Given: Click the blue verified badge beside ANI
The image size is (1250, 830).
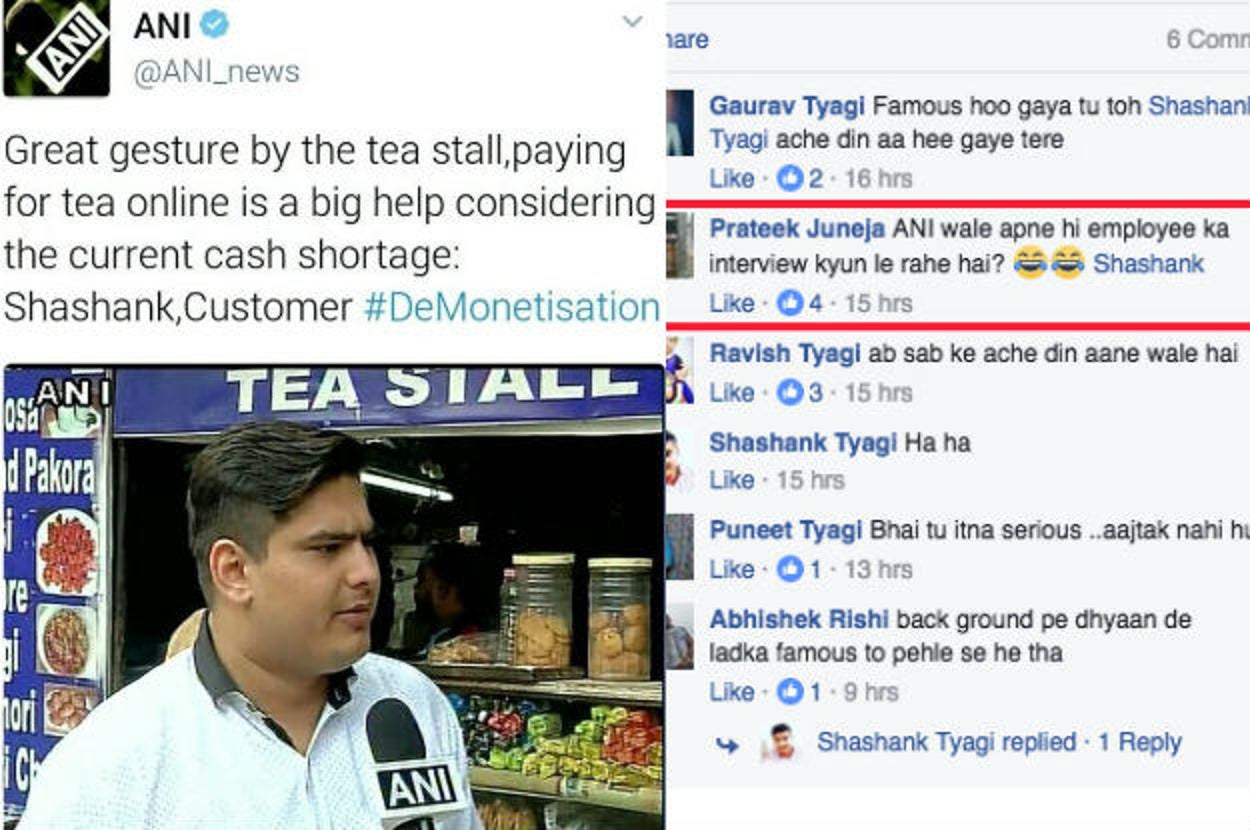Looking at the screenshot, I should (x=214, y=25).
